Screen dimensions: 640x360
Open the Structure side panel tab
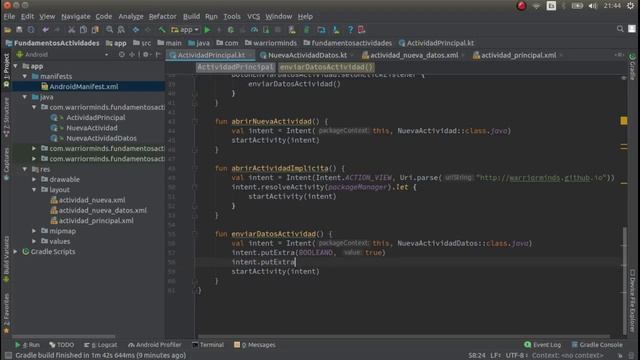tap(6, 117)
